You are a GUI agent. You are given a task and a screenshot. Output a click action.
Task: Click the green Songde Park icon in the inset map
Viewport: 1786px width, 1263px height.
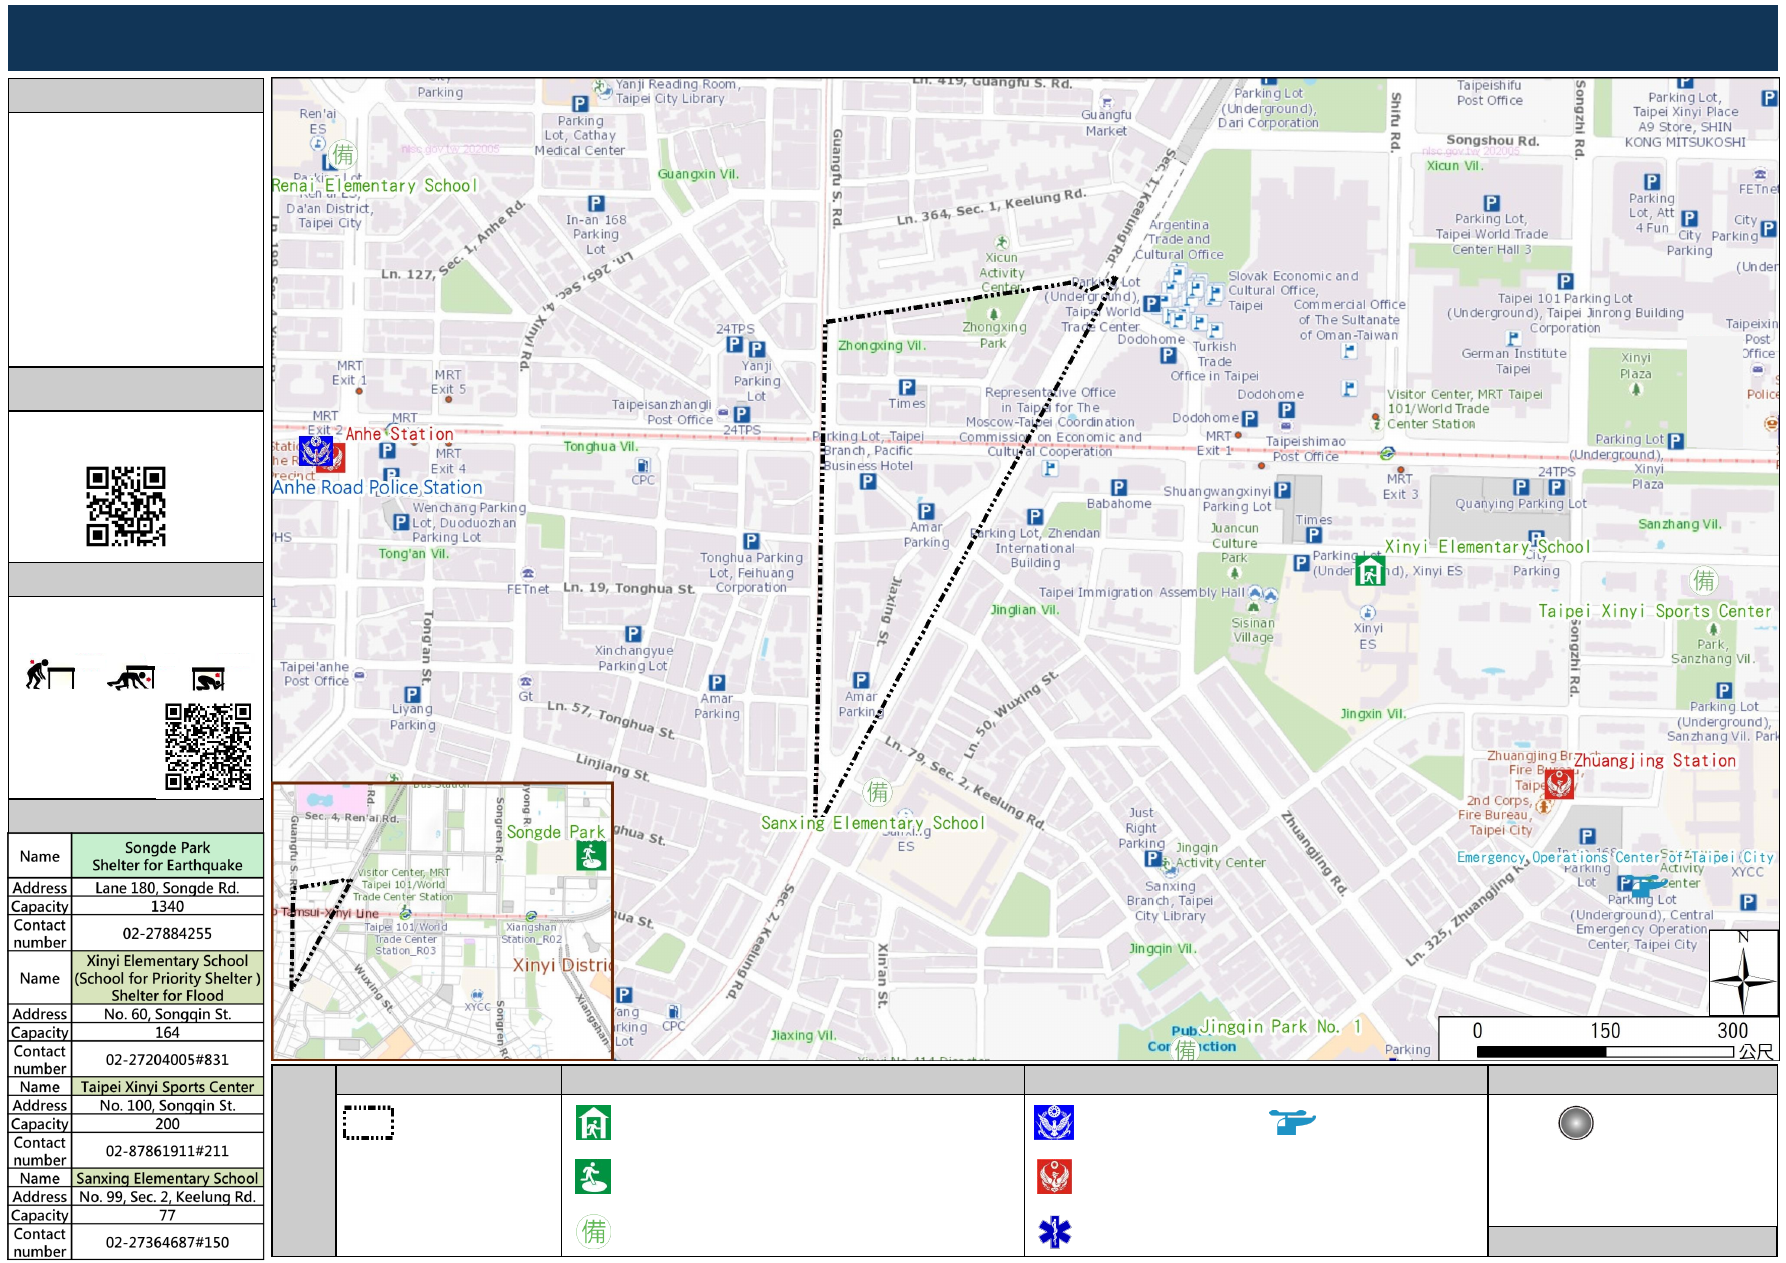coord(591,856)
